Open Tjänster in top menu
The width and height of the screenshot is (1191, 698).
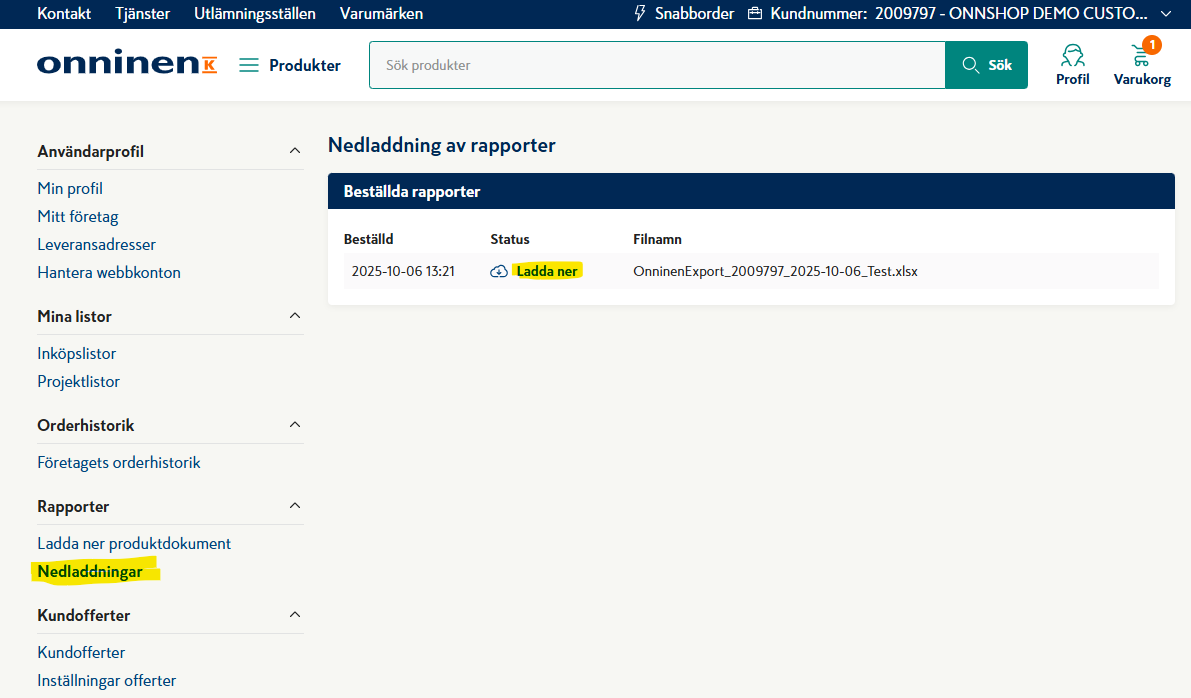coord(143,14)
